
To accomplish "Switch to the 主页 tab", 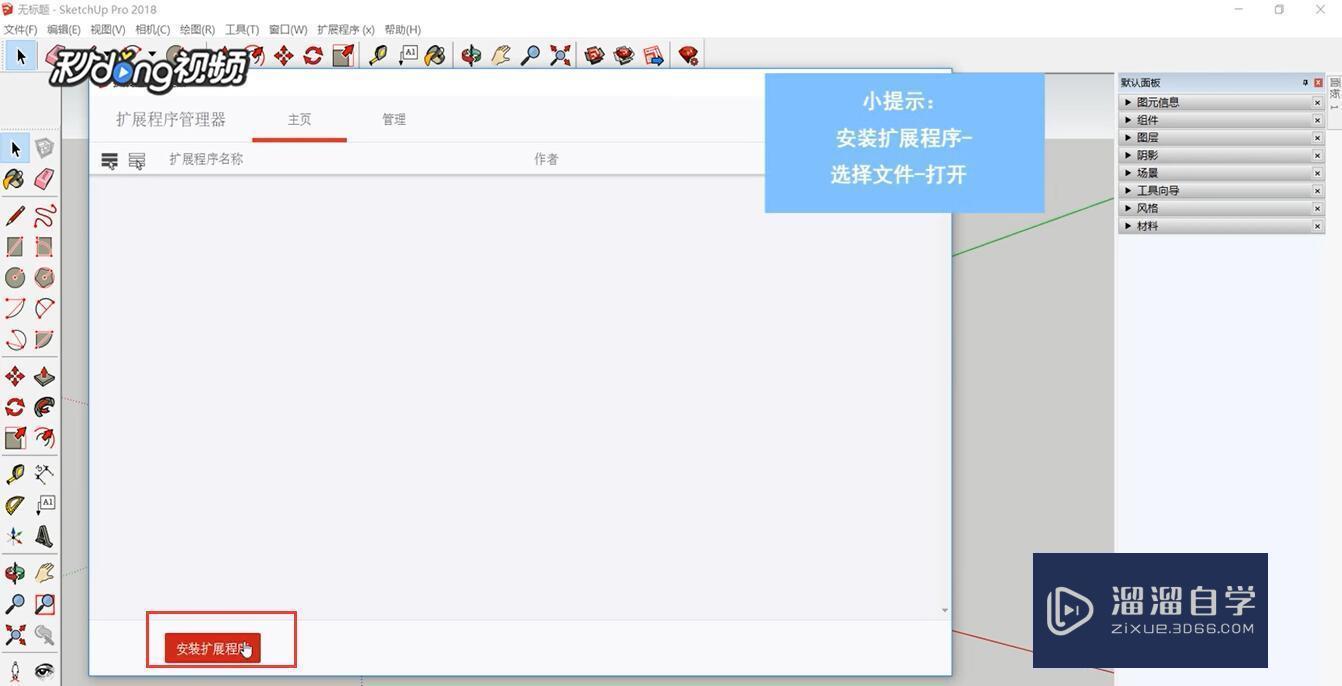I will (300, 119).
